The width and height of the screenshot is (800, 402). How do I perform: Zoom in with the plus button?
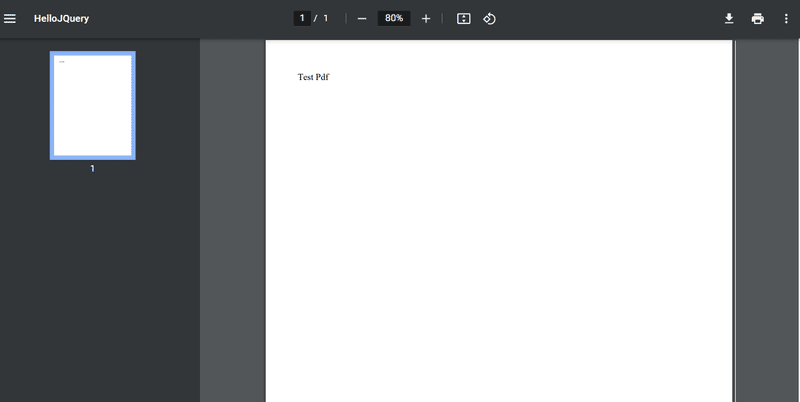coord(426,19)
